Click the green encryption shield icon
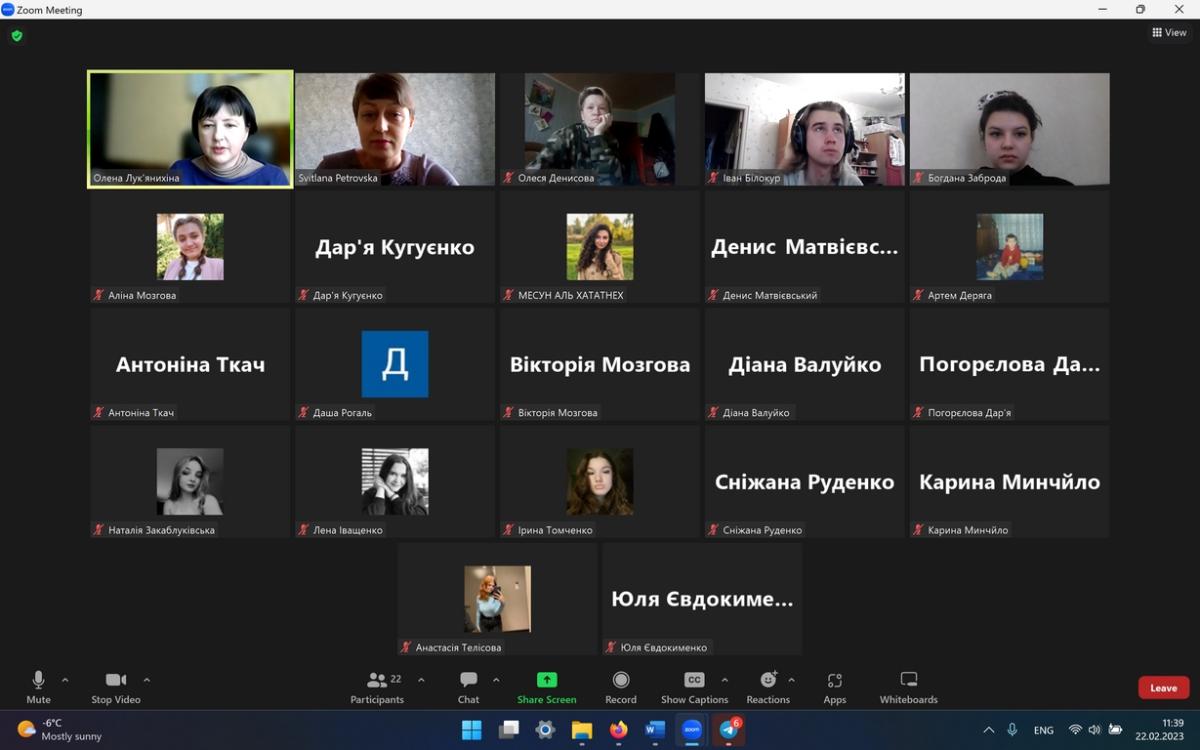The width and height of the screenshot is (1200, 750). 17,36
